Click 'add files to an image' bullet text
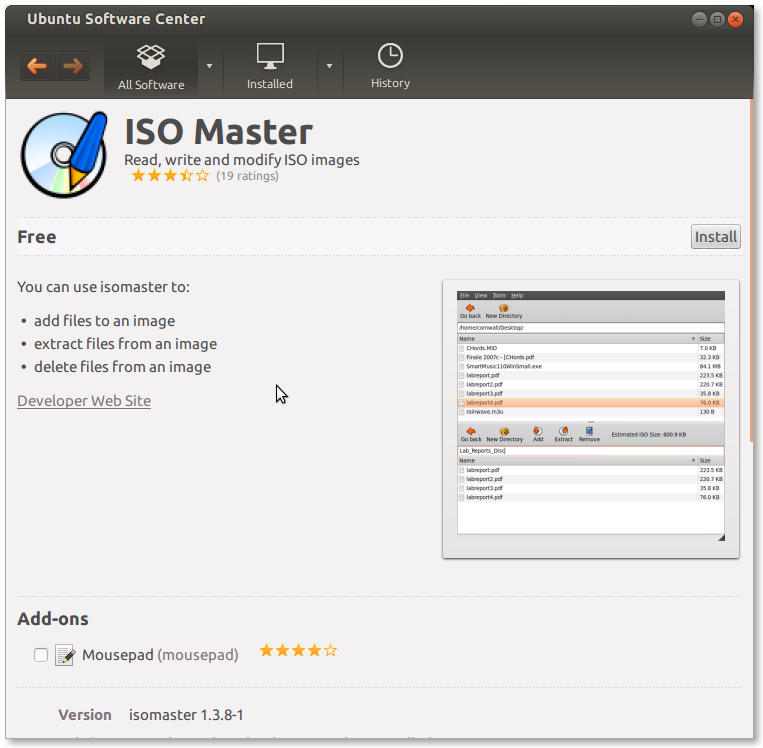 (105, 321)
